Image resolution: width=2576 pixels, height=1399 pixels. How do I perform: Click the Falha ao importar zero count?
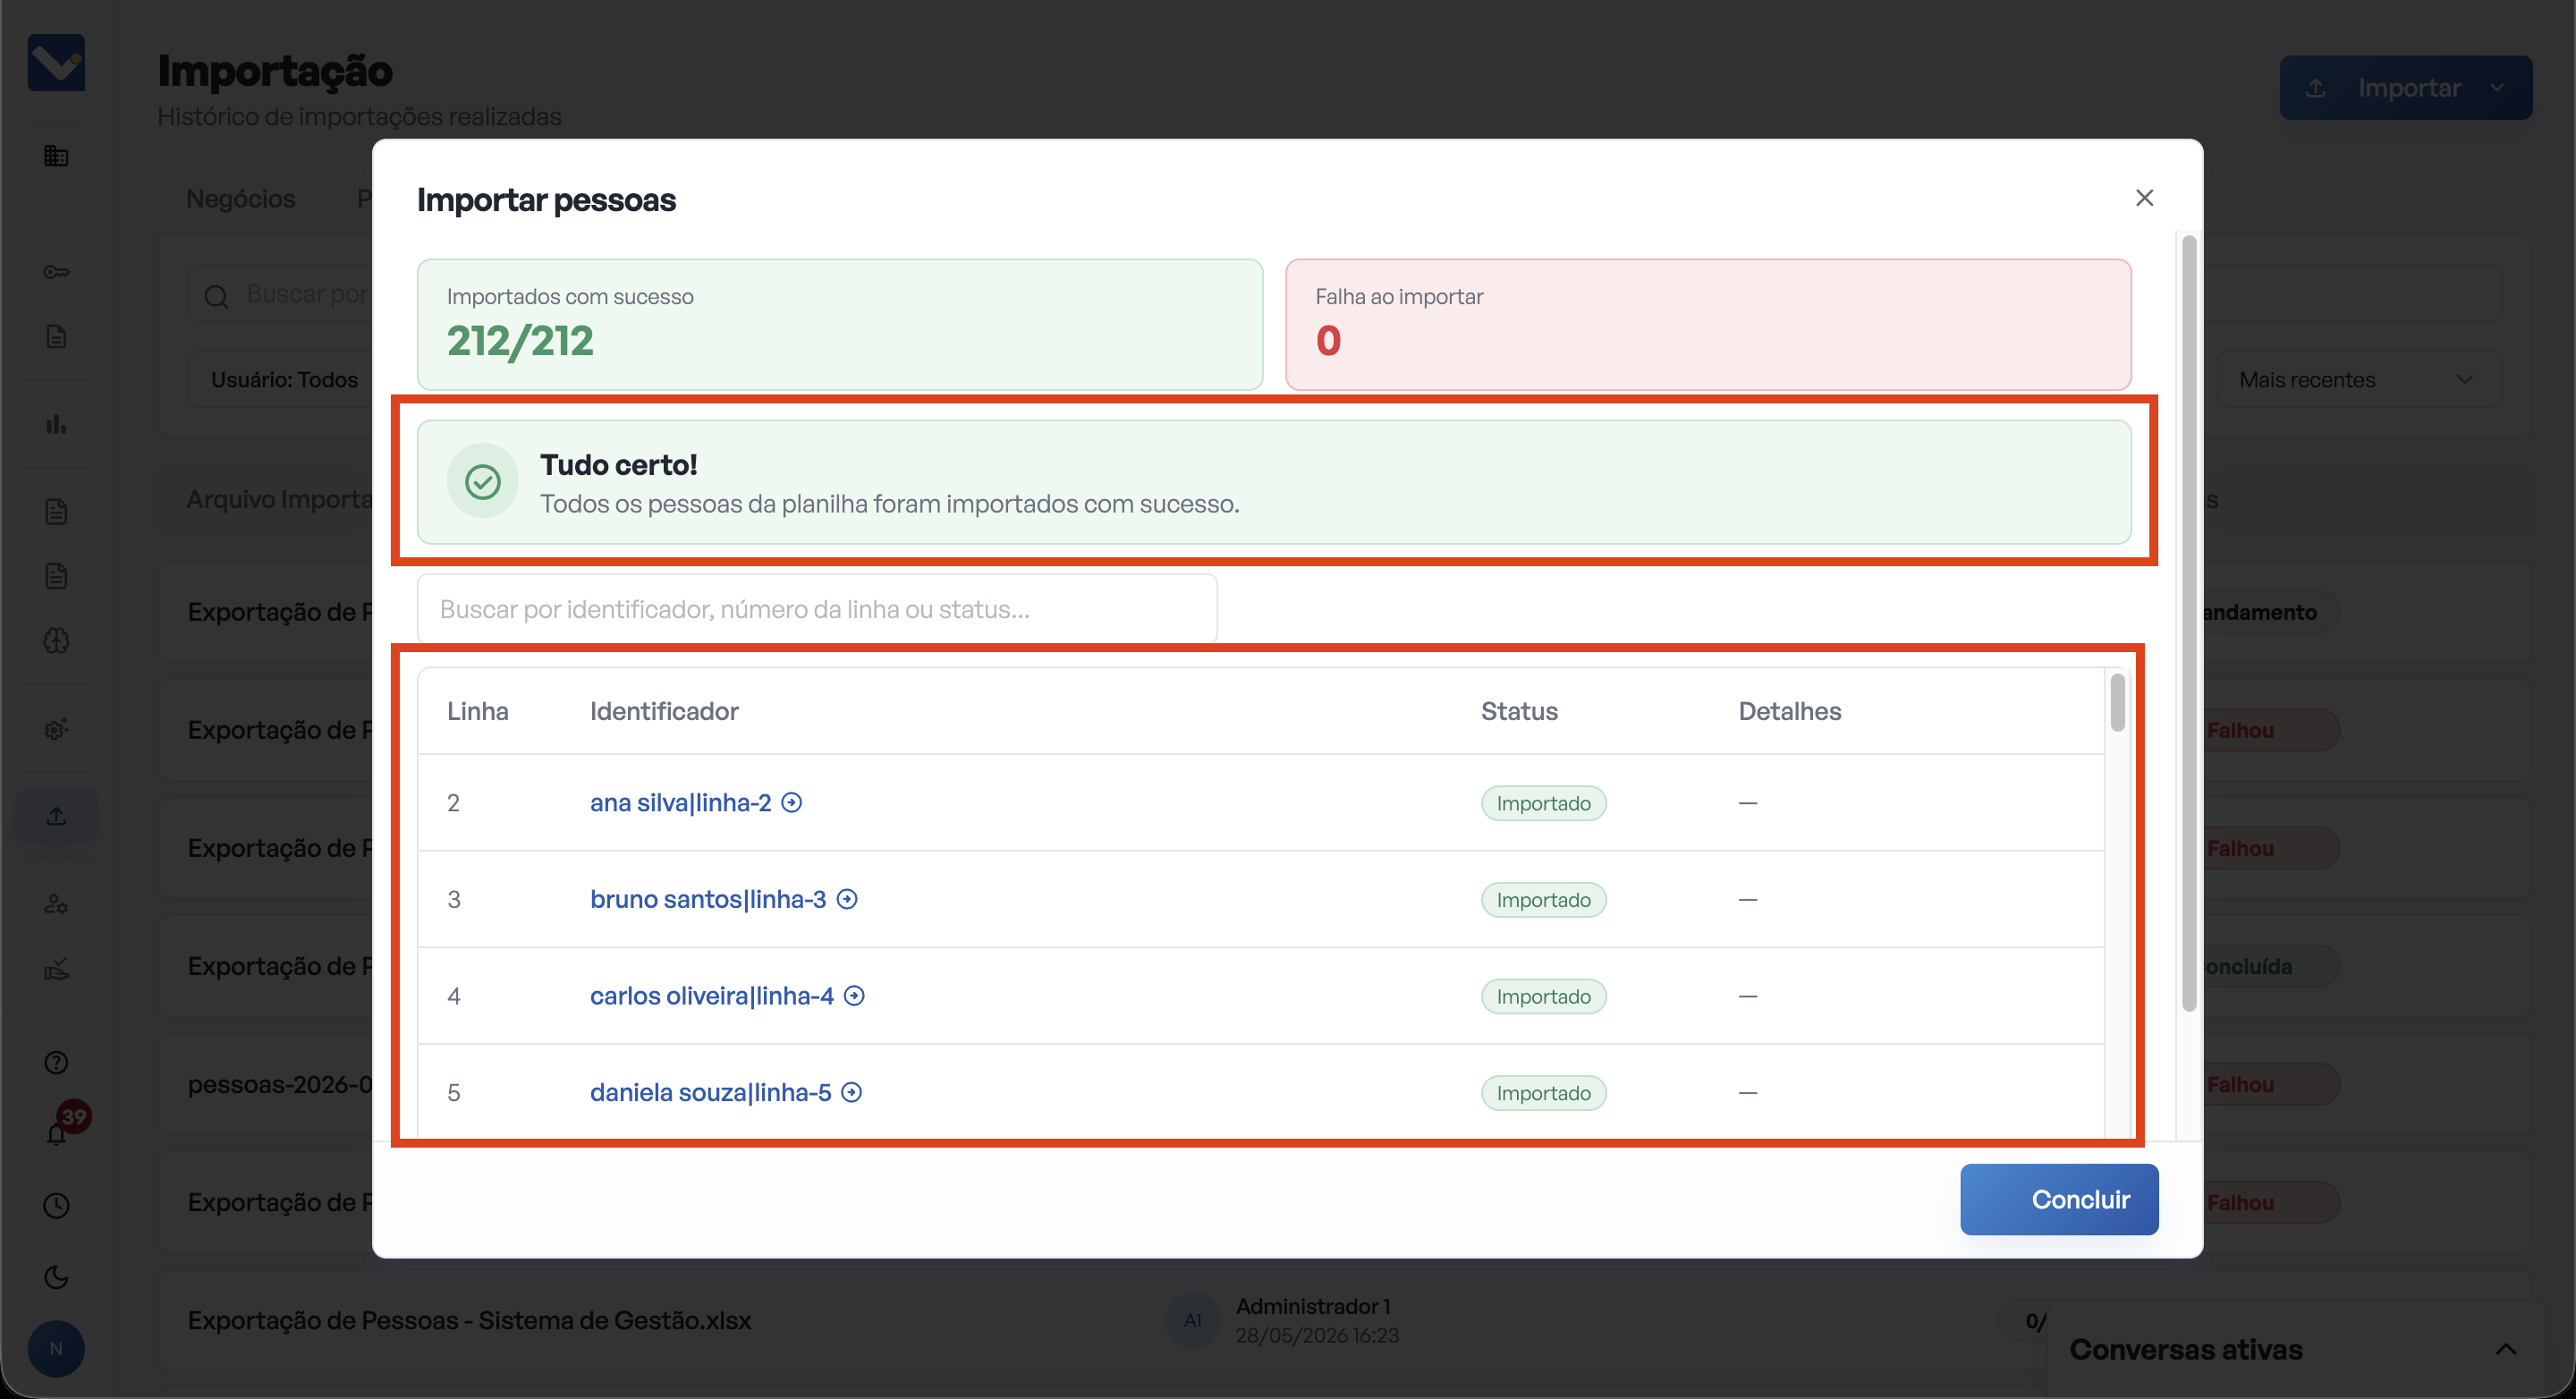(x=1328, y=341)
